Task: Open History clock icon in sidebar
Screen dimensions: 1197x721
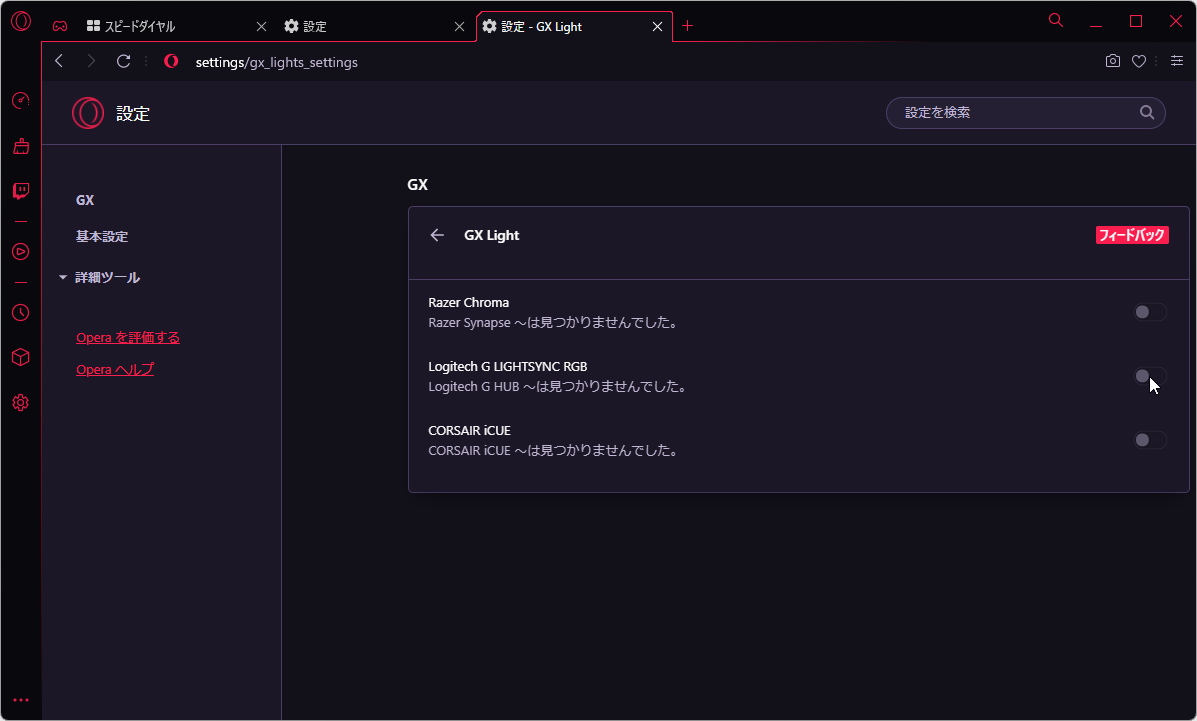Action: tap(21, 312)
